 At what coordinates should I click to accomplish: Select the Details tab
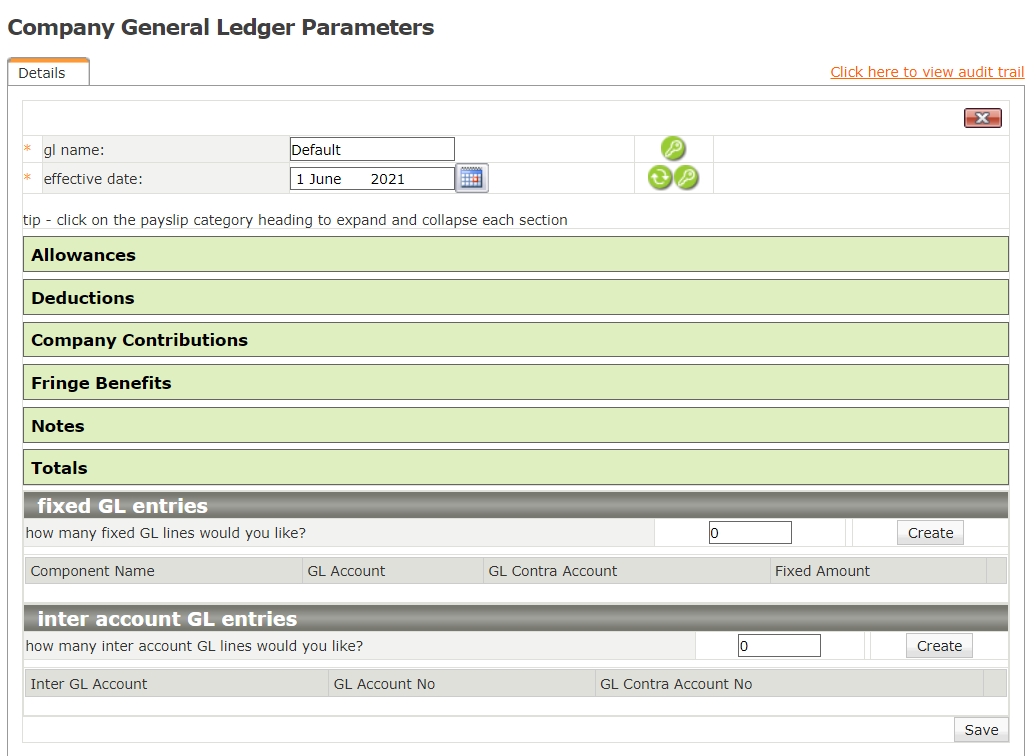click(42, 73)
